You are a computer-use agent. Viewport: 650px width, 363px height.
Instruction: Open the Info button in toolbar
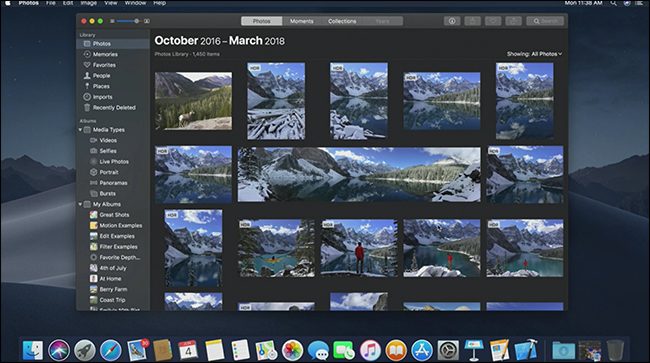tap(452, 21)
